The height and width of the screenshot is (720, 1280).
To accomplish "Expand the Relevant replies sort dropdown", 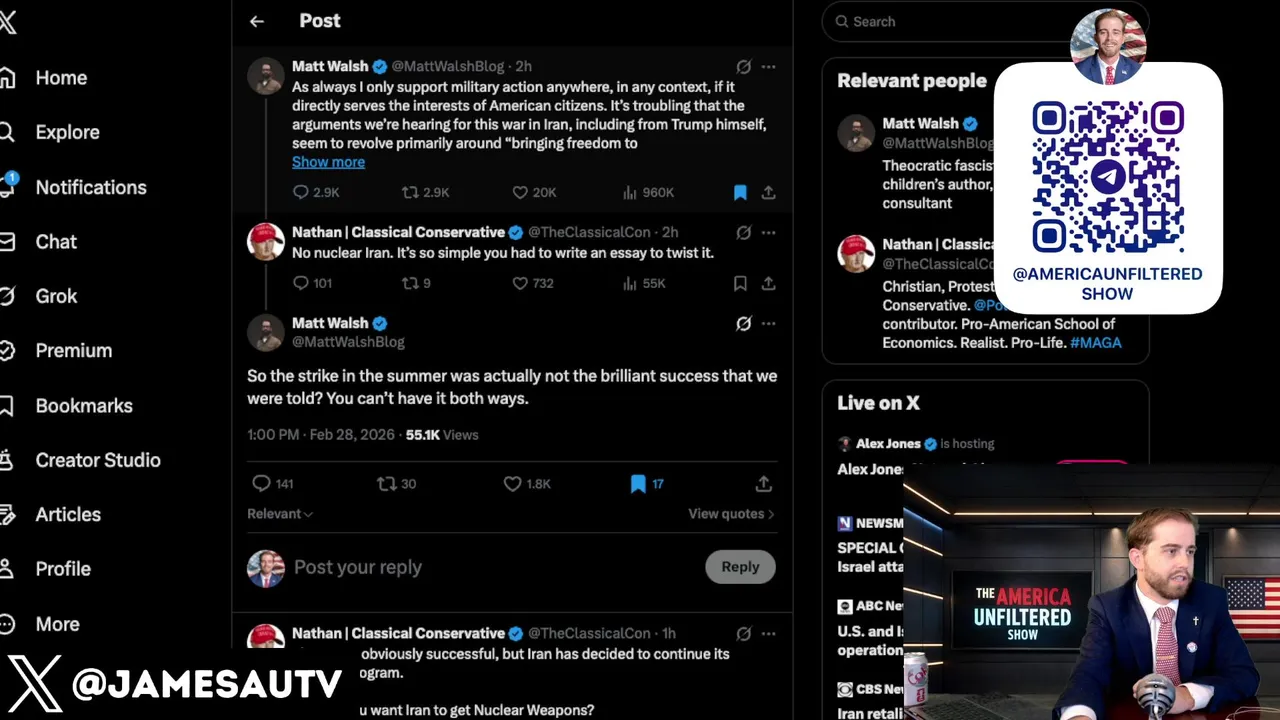I will pyautogui.click(x=280, y=513).
